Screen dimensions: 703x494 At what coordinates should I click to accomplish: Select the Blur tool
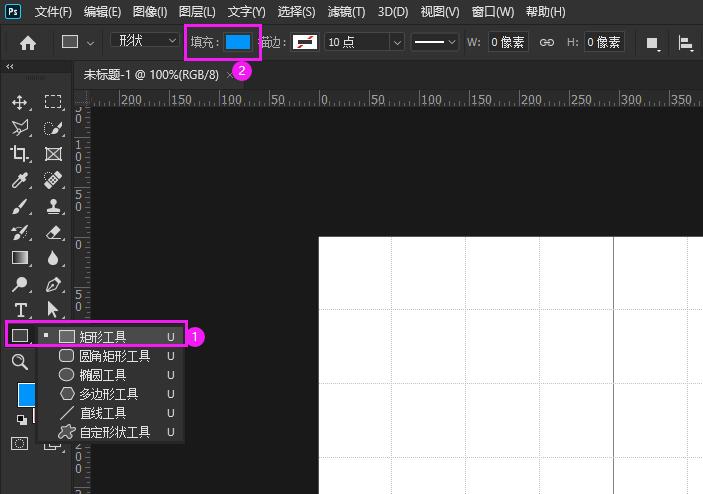53,258
